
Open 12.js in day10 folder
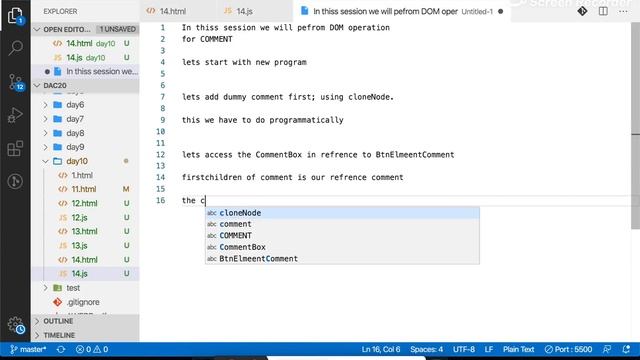click(85, 218)
